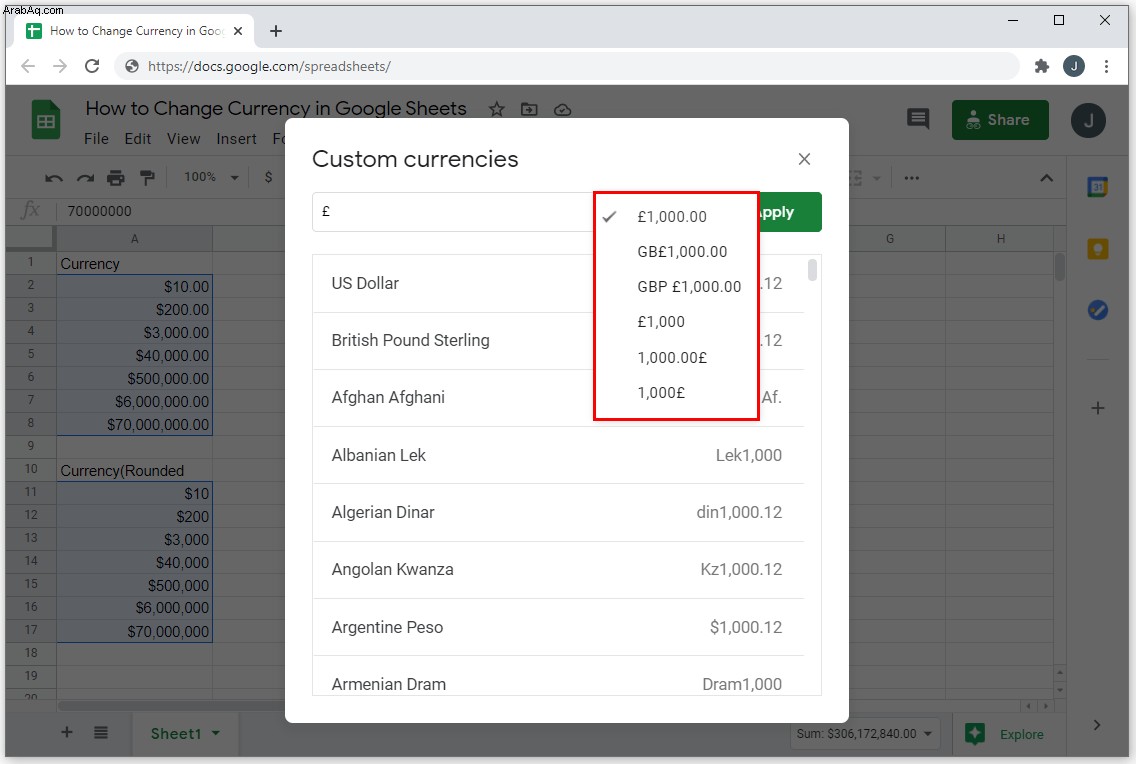Click the Explore button
1136x764 pixels.
[x=1008, y=734]
